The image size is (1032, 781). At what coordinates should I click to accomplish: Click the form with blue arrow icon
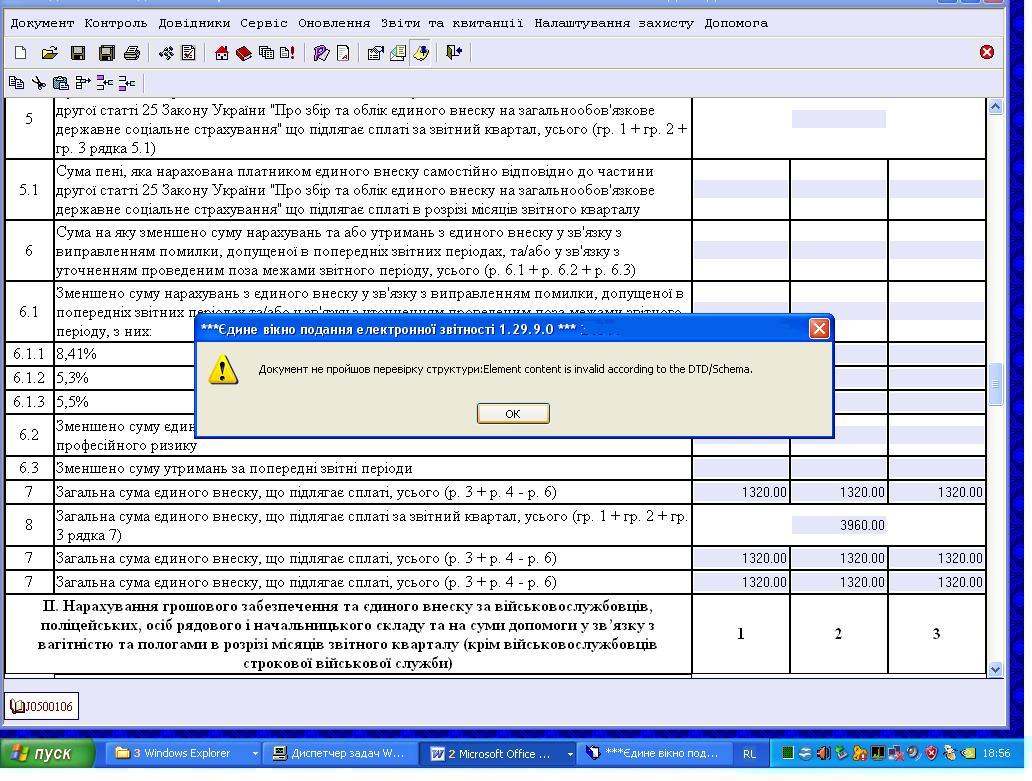(375, 53)
